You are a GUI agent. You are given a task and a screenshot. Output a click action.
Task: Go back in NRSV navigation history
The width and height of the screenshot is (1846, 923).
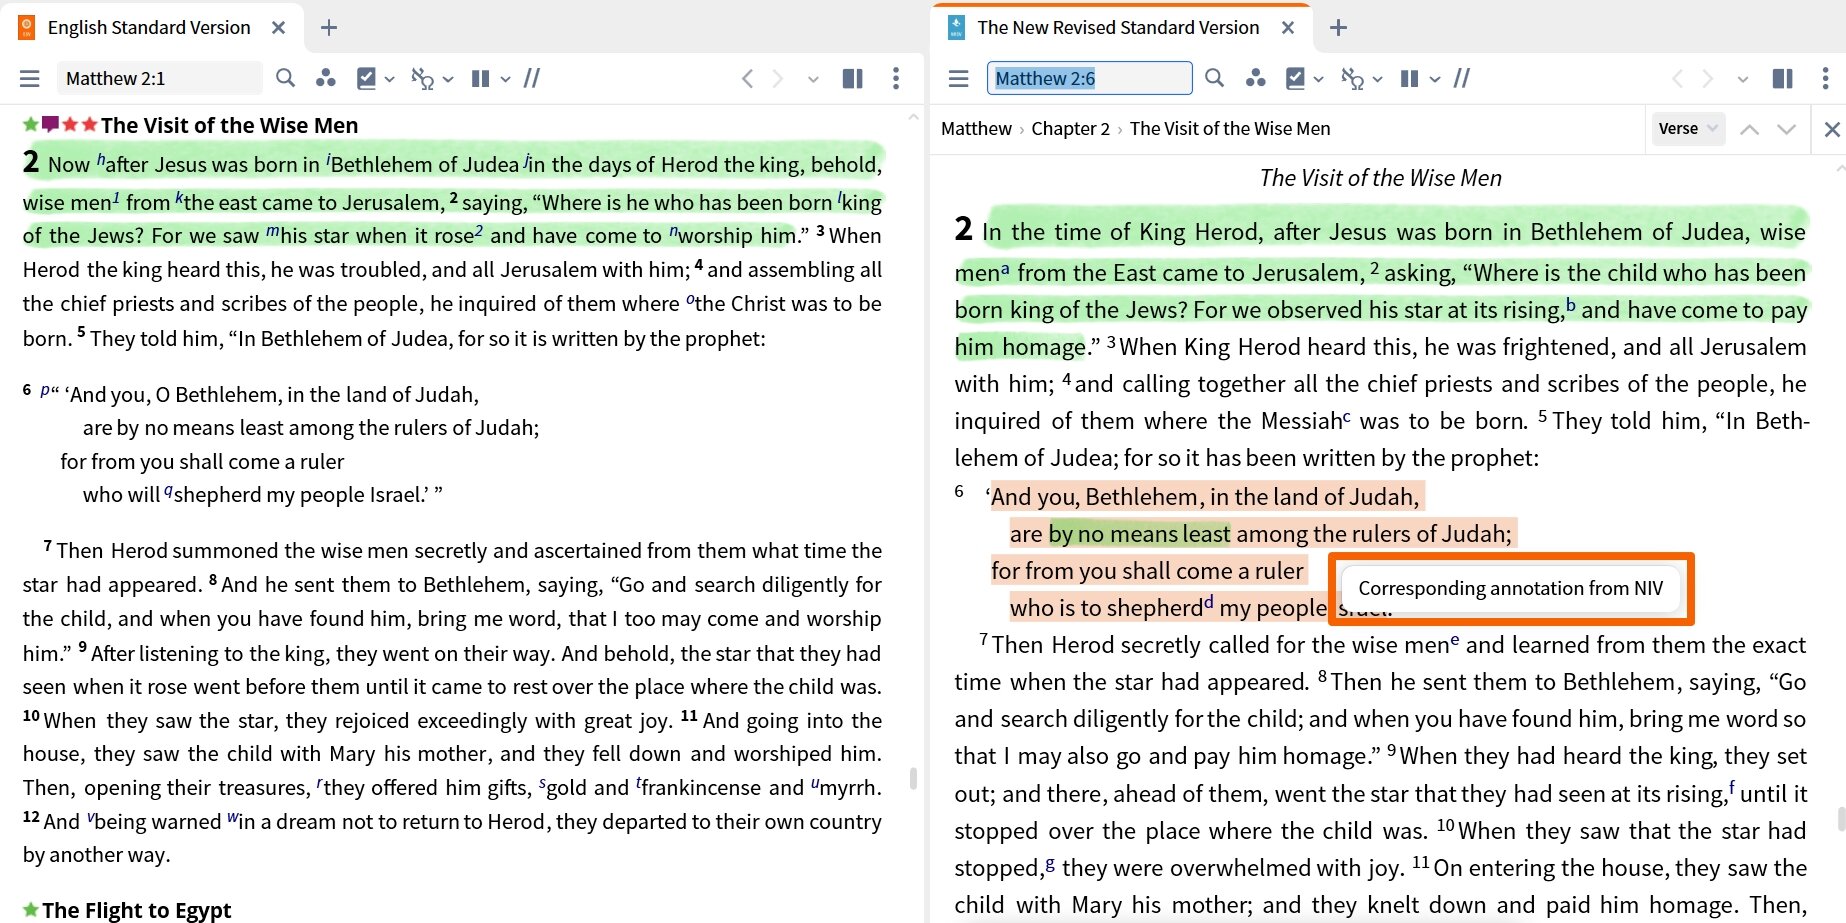(1677, 78)
